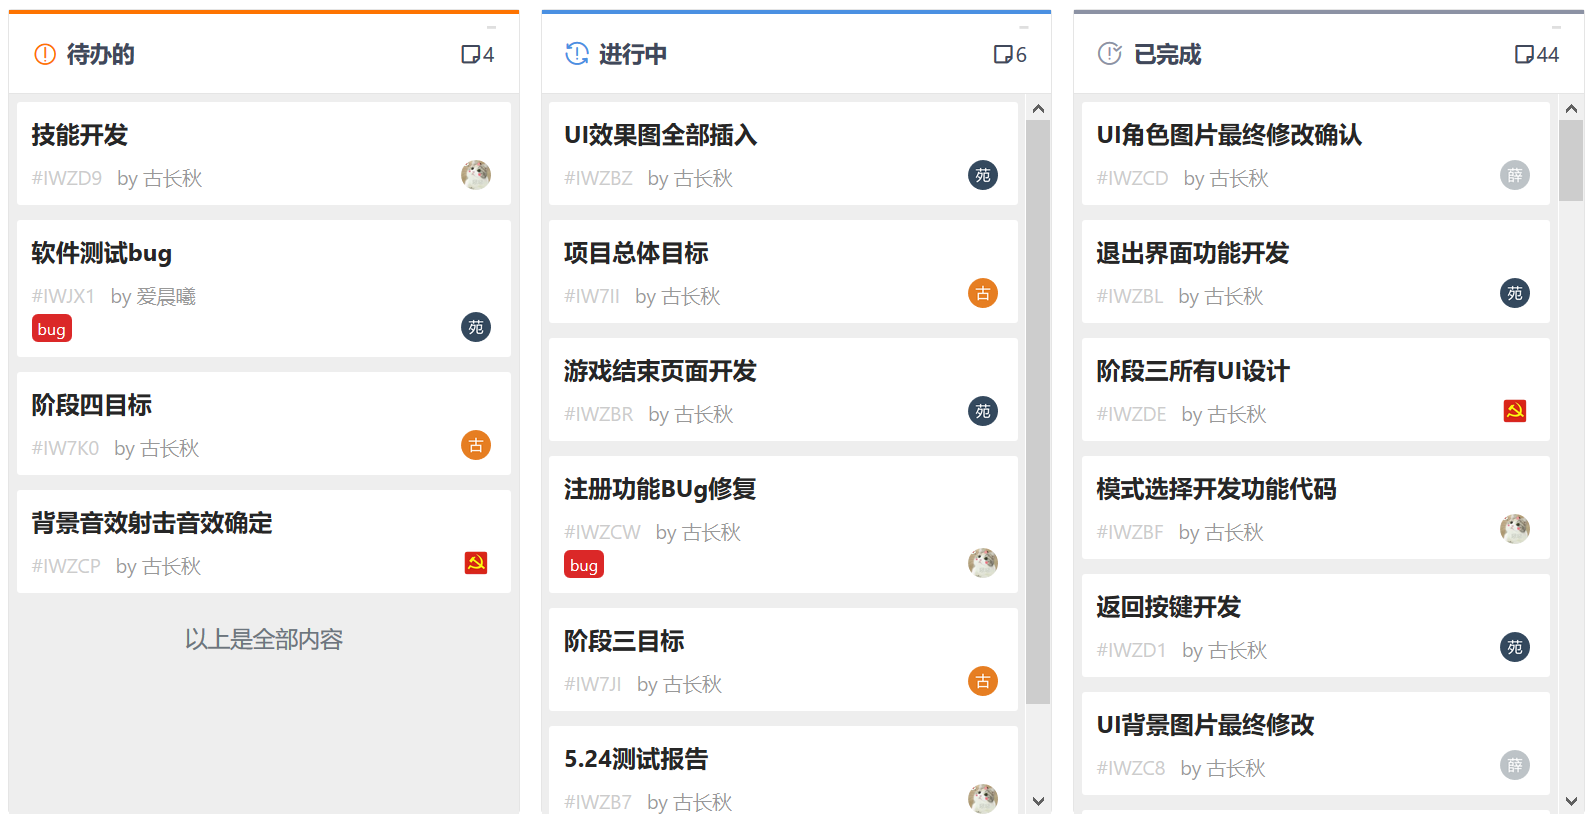
Task: Open the 退出界面功能开发 issue
Action: [x=1193, y=253]
